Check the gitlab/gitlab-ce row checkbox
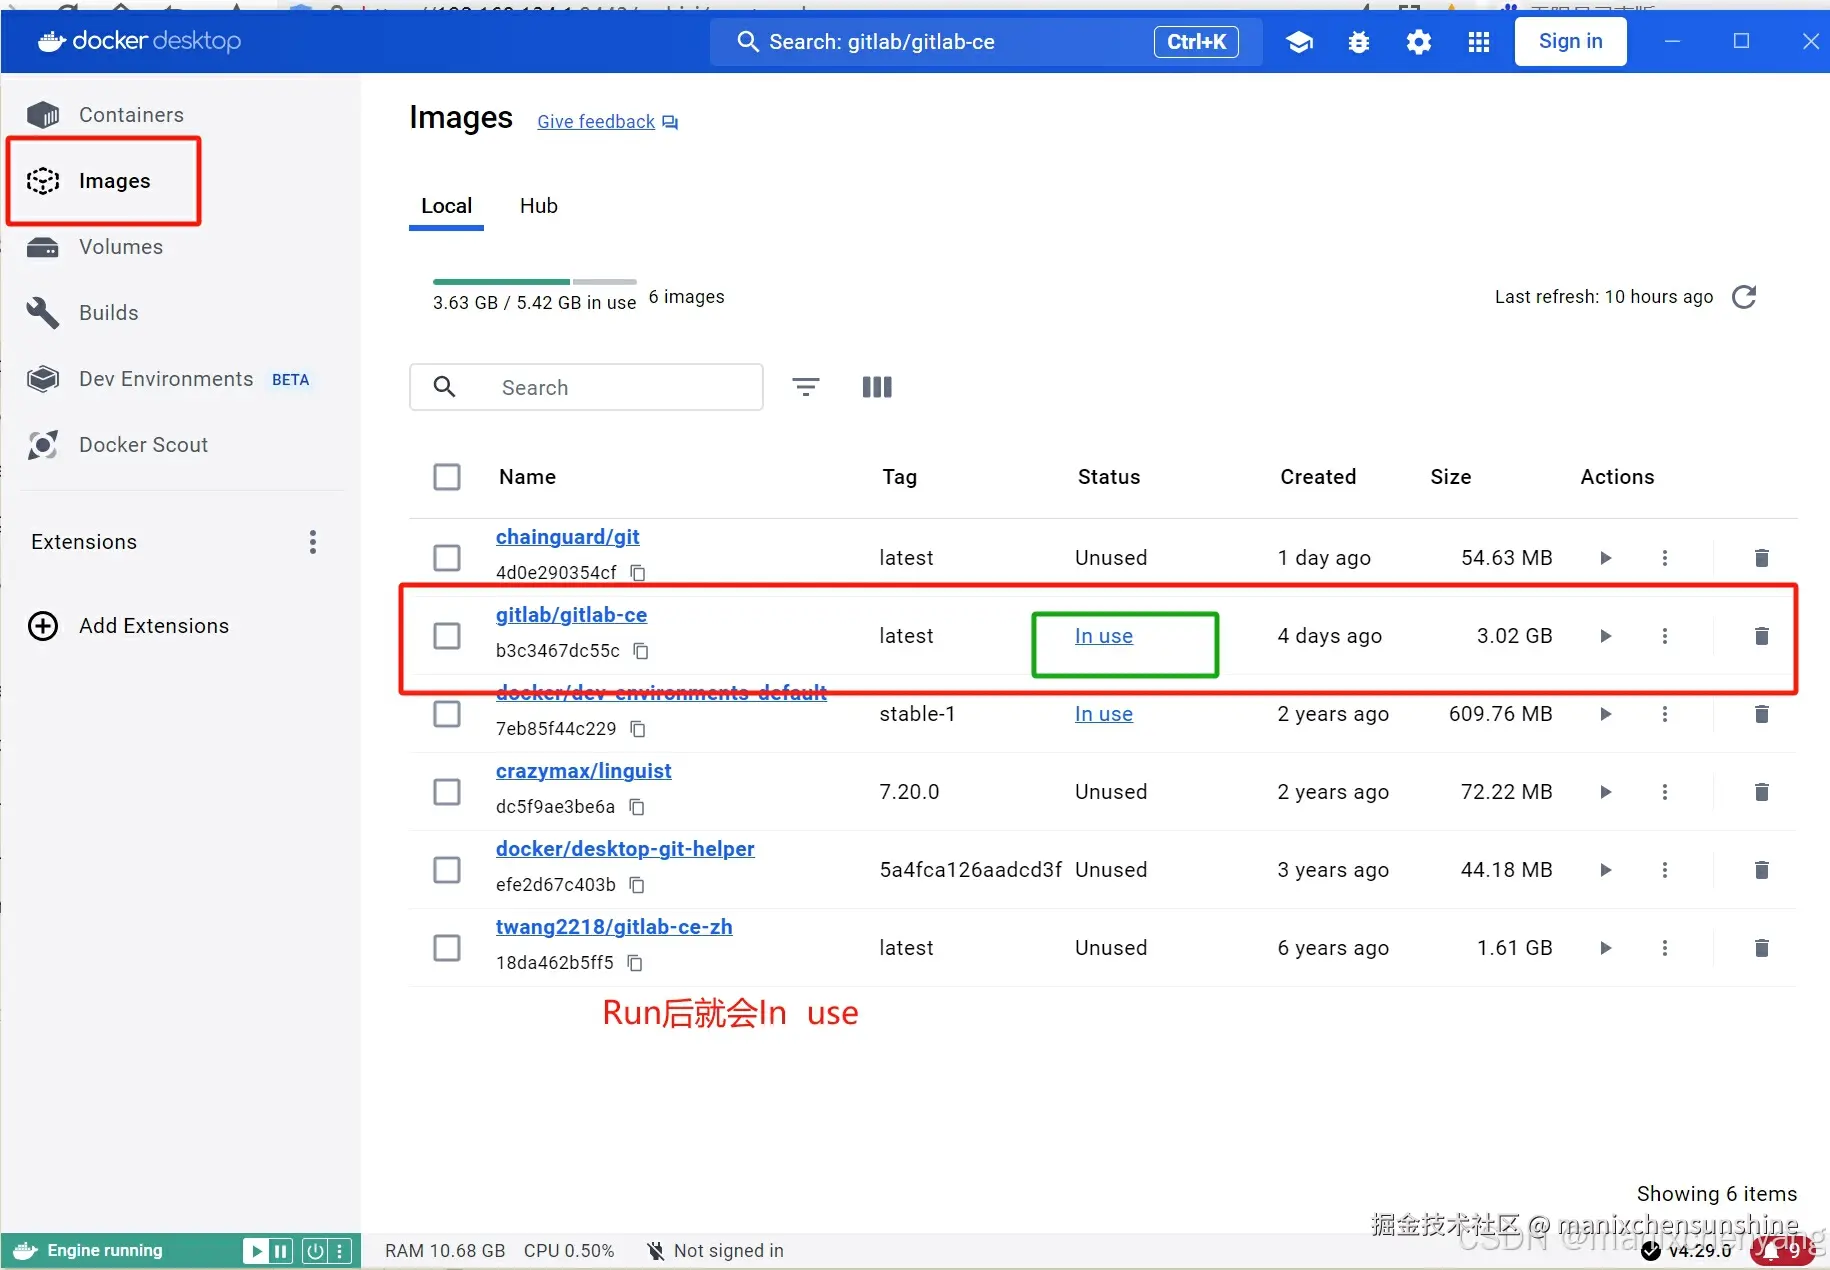The width and height of the screenshot is (1830, 1270). [447, 636]
